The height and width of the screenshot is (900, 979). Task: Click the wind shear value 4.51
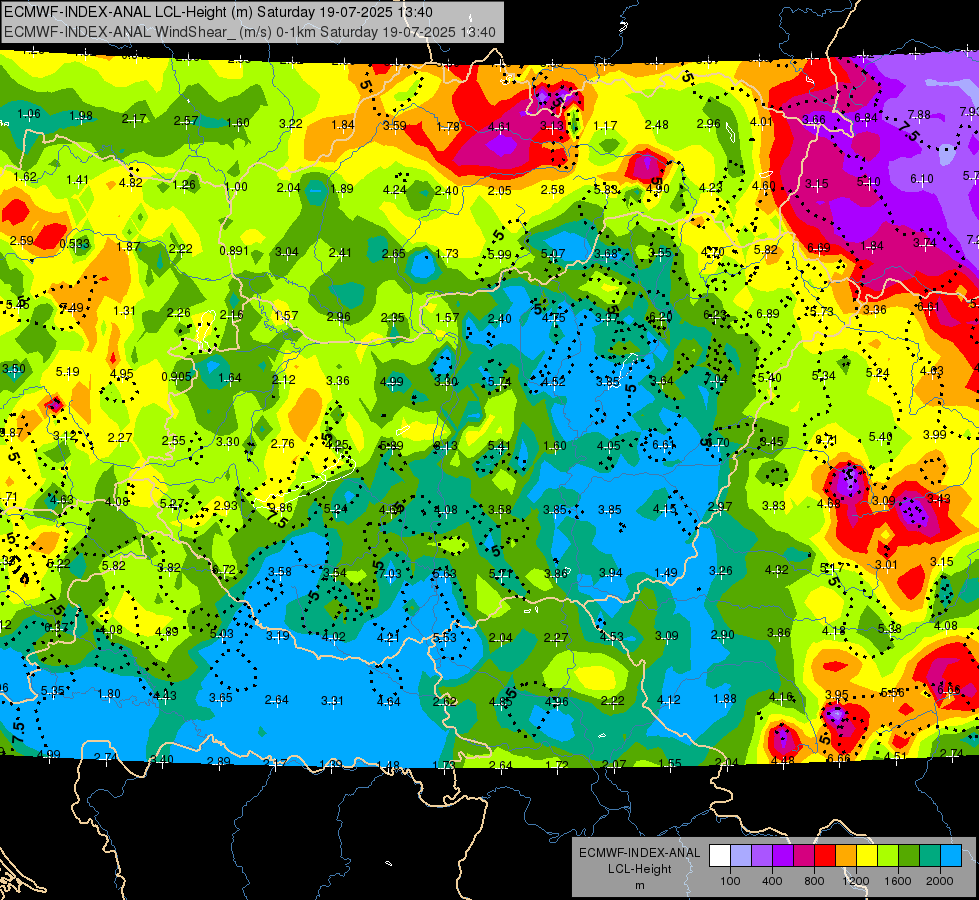[895, 756]
